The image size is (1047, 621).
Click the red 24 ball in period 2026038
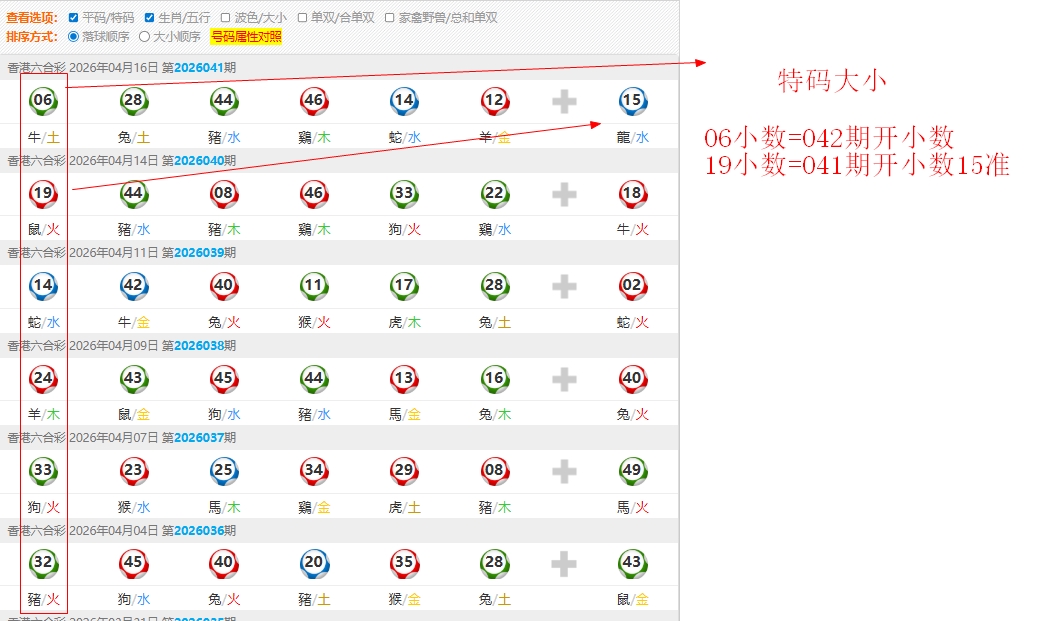[43, 378]
